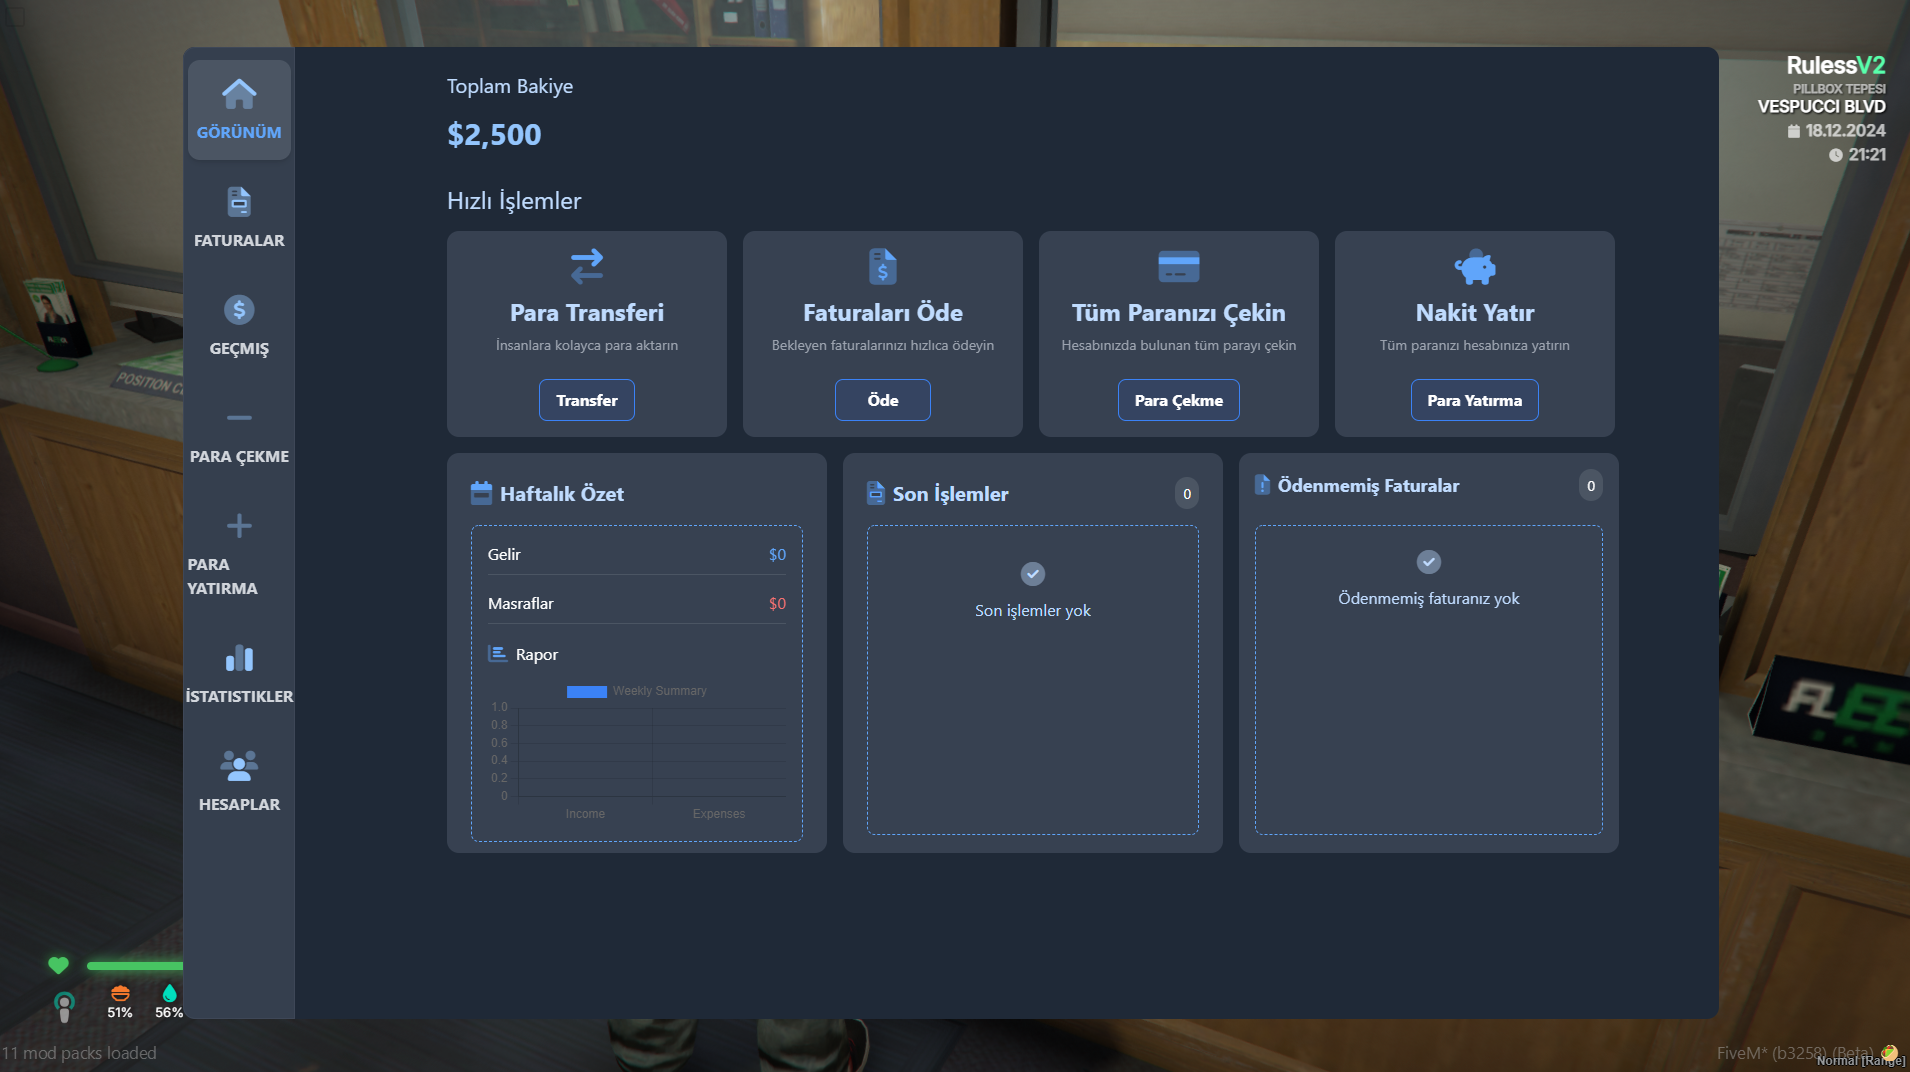This screenshot has height=1072, width=1910.
Task: Click the Income axis label in chart
Action: click(585, 814)
